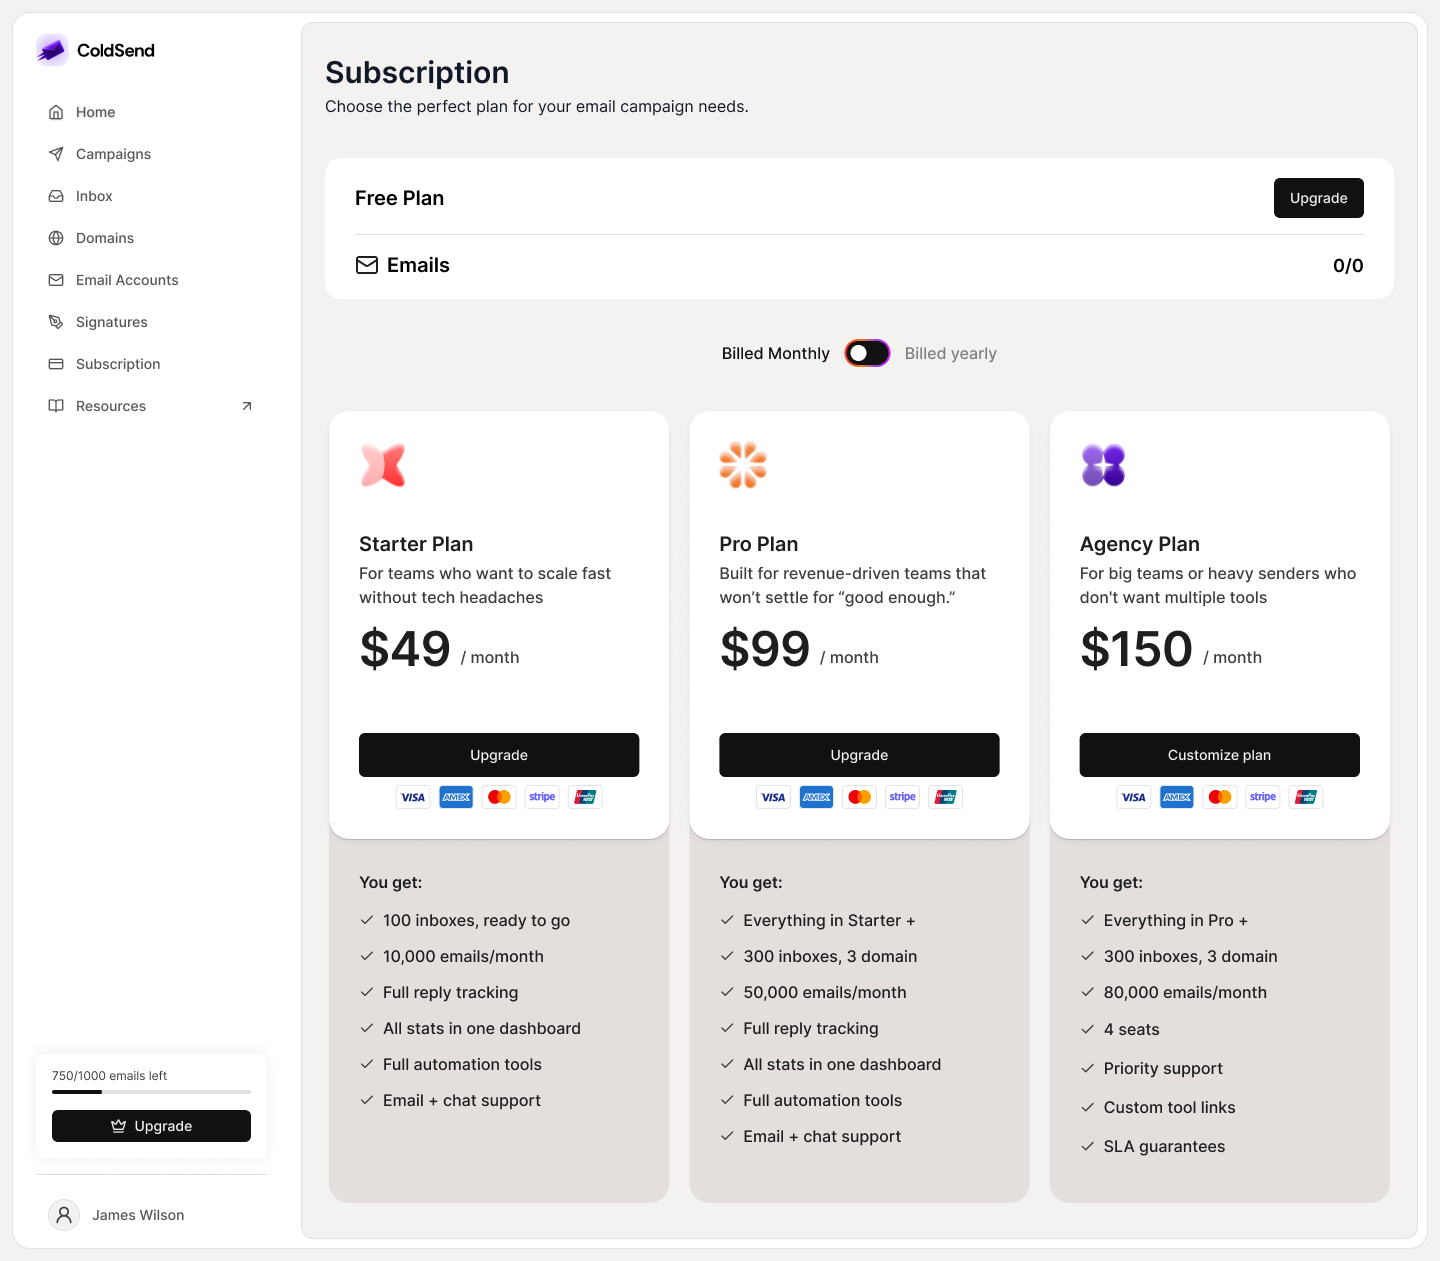
Task: Click Upgrade in the Free Plan card
Action: click(1318, 198)
